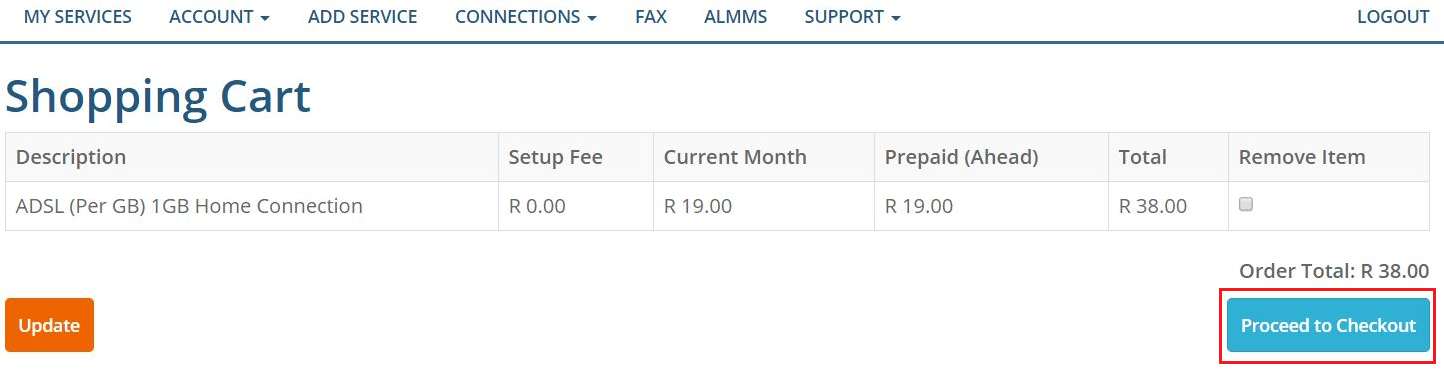
Task: Click the Order Total R 38.00 text
Action: pyautogui.click(x=1334, y=270)
